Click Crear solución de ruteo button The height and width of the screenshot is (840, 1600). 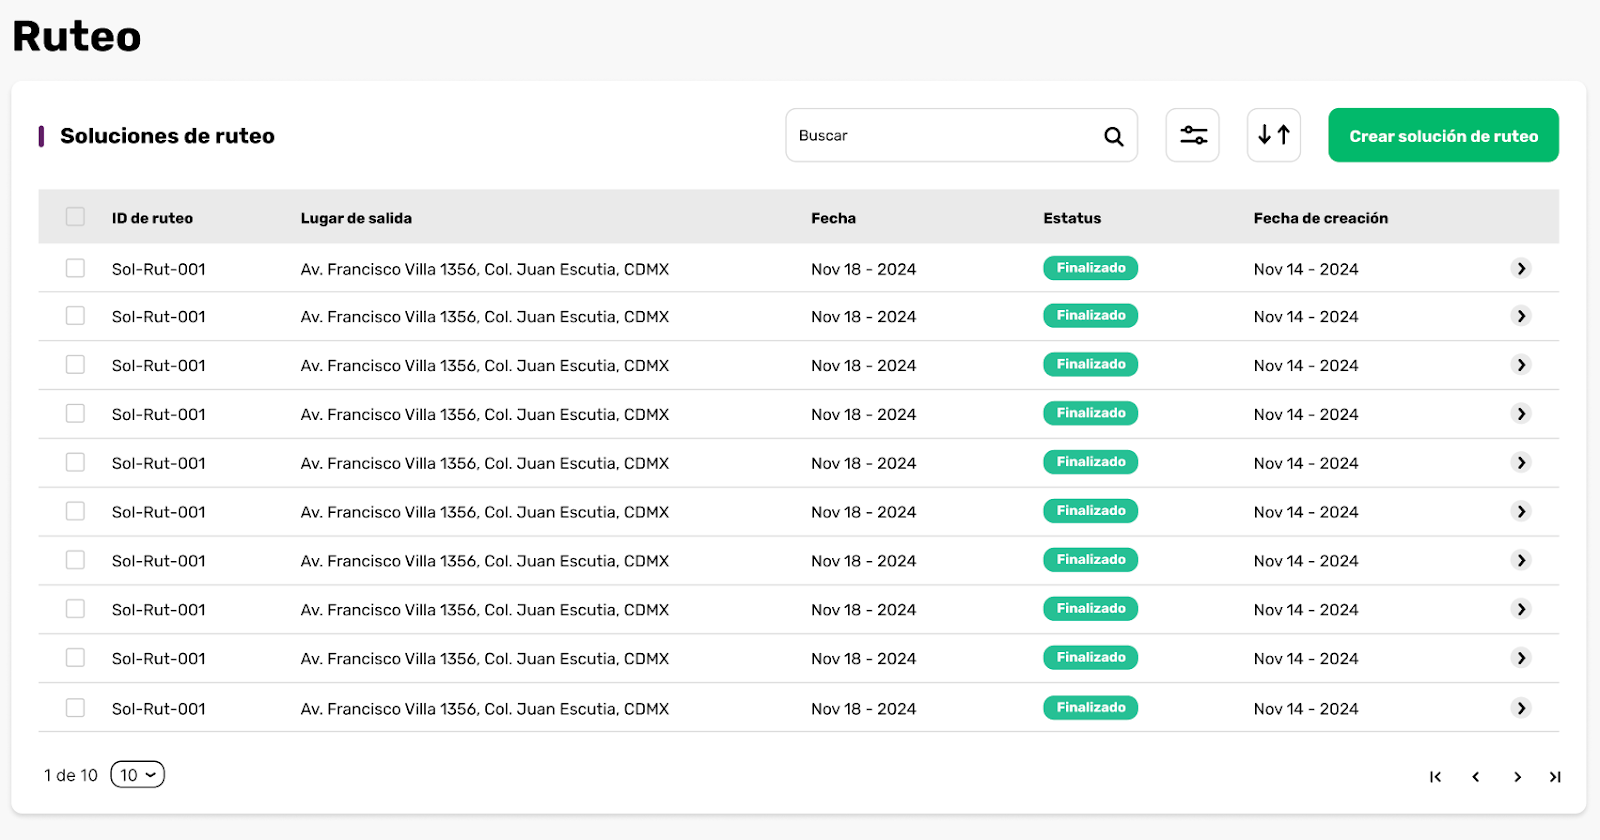(x=1443, y=135)
